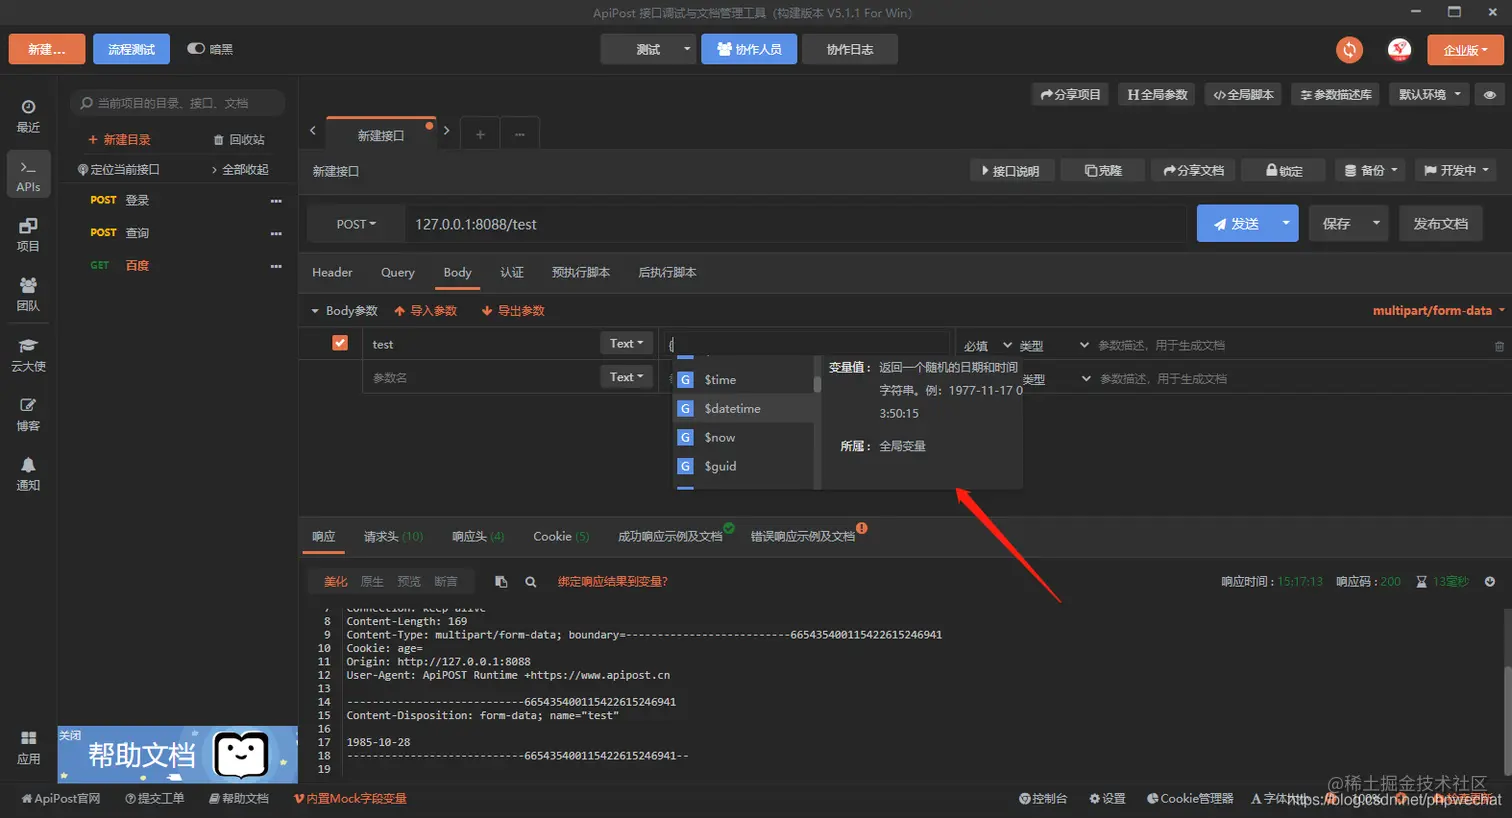Select $datetime from variable list
Viewport: 1512px width, 818px height.
[x=744, y=408]
